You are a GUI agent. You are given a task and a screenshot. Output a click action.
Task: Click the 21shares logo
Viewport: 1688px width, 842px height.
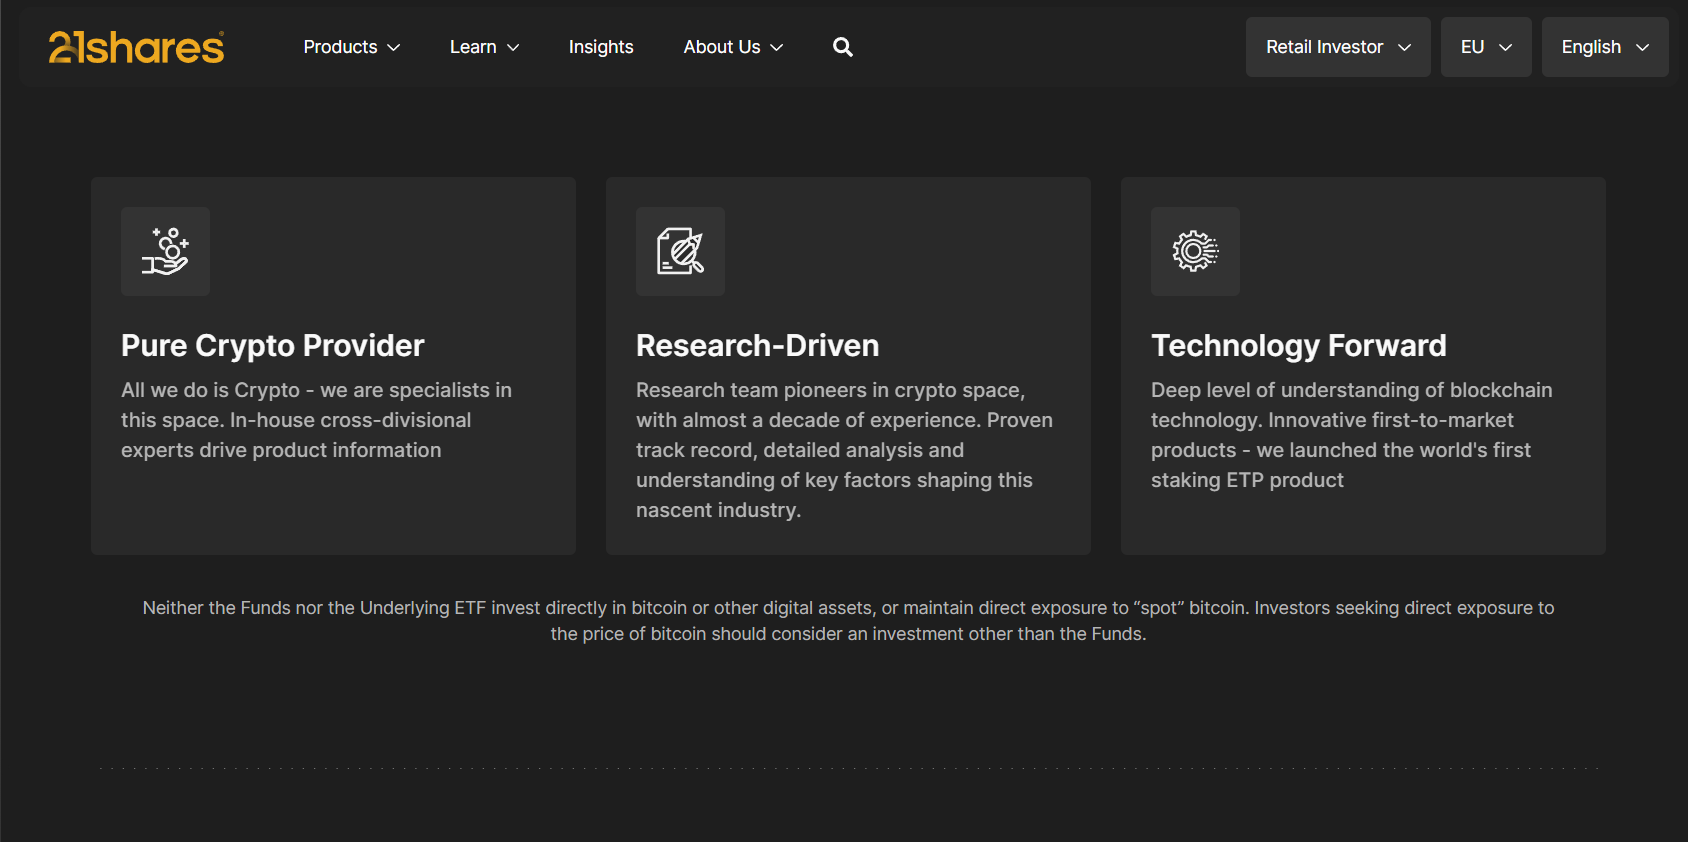pos(136,47)
